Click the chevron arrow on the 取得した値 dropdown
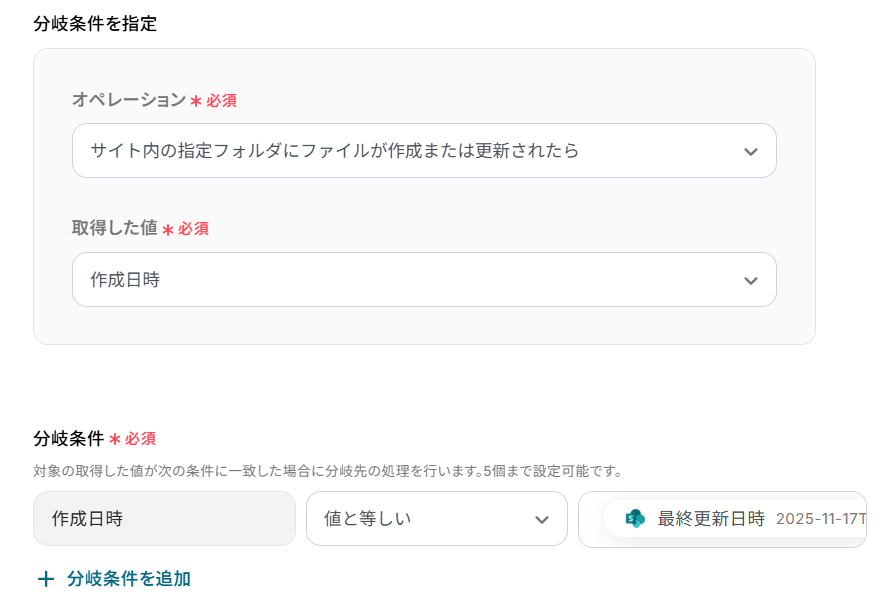The image size is (888, 601). (751, 281)
